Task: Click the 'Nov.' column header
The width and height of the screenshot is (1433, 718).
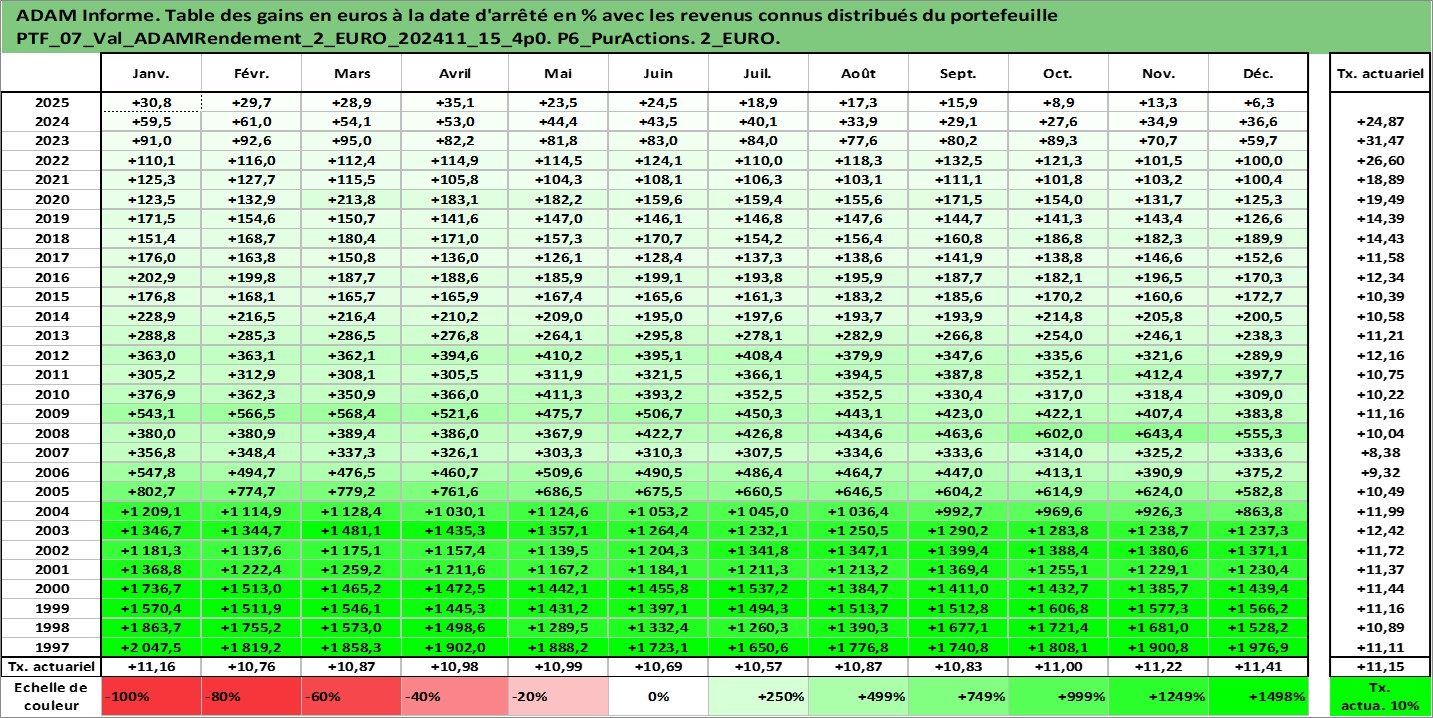Action: click(x=1158, y=74)
